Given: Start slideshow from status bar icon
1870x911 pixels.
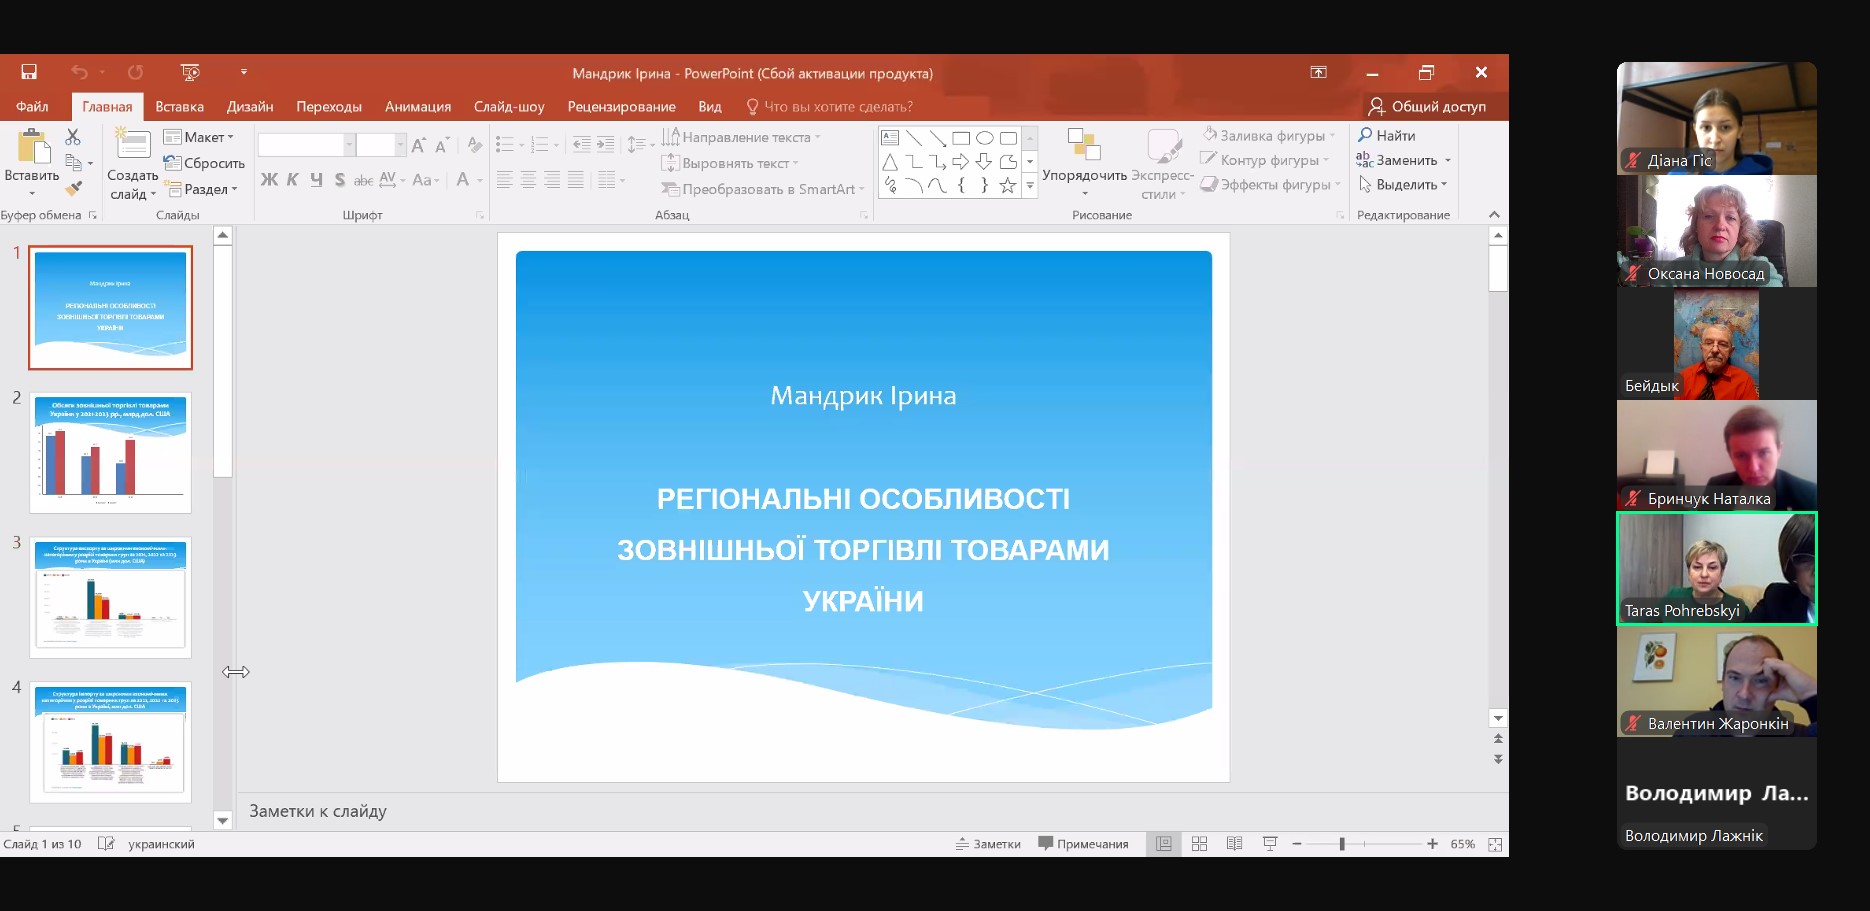Looking at the screenshot, I should [1270, 844].
